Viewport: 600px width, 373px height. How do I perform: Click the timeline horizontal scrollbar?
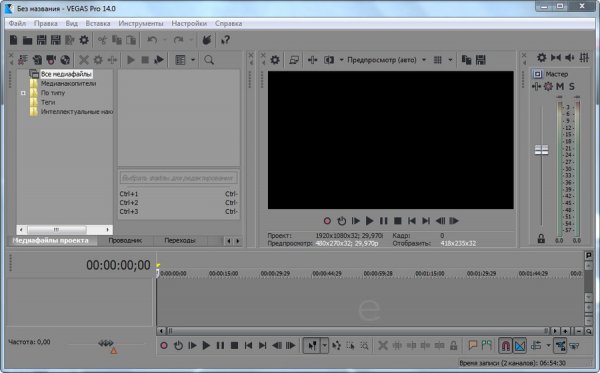click(x=357, y=331)
